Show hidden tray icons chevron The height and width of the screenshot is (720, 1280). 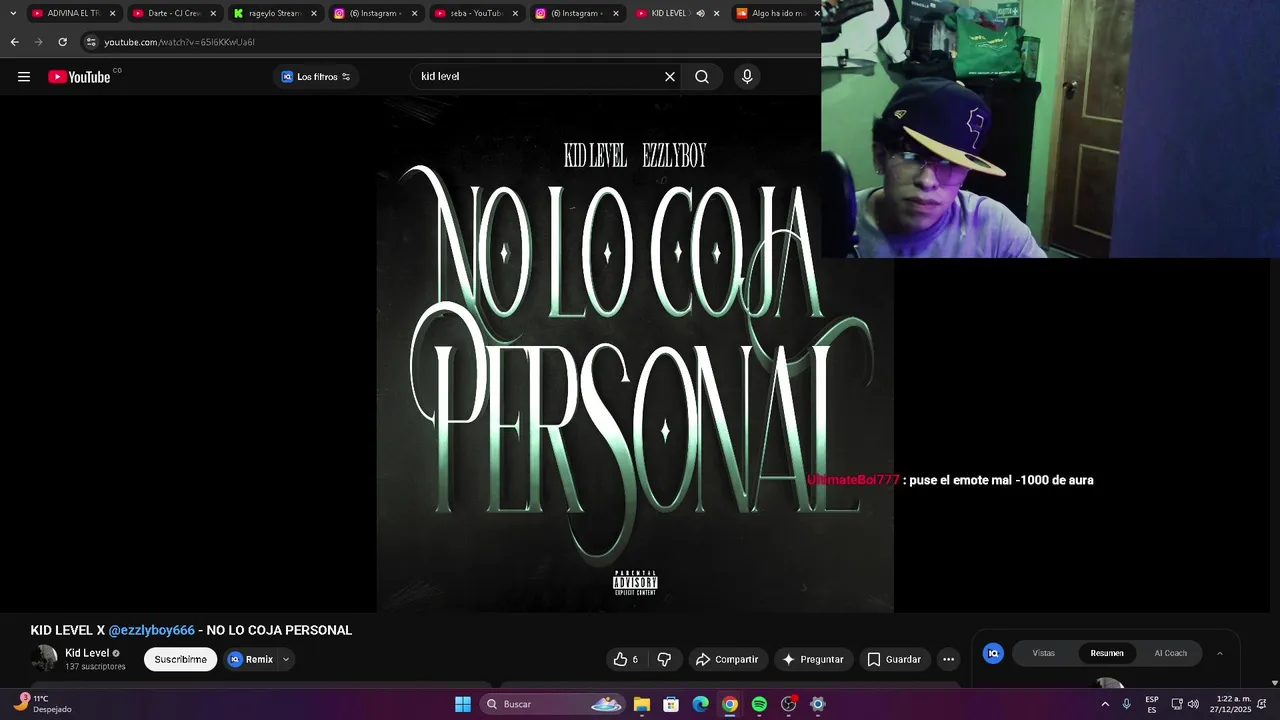1105,704
